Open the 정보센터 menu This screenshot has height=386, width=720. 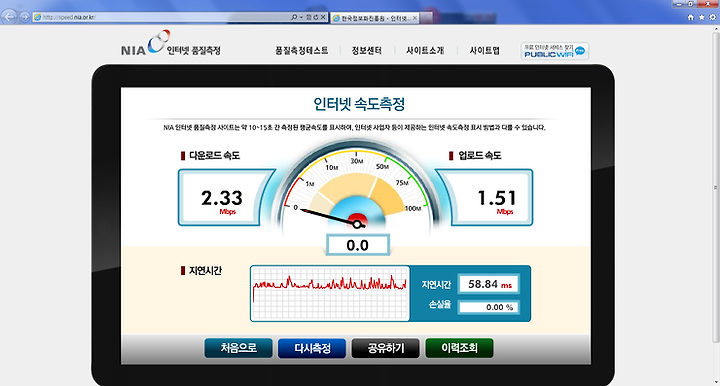click(366, 50)
